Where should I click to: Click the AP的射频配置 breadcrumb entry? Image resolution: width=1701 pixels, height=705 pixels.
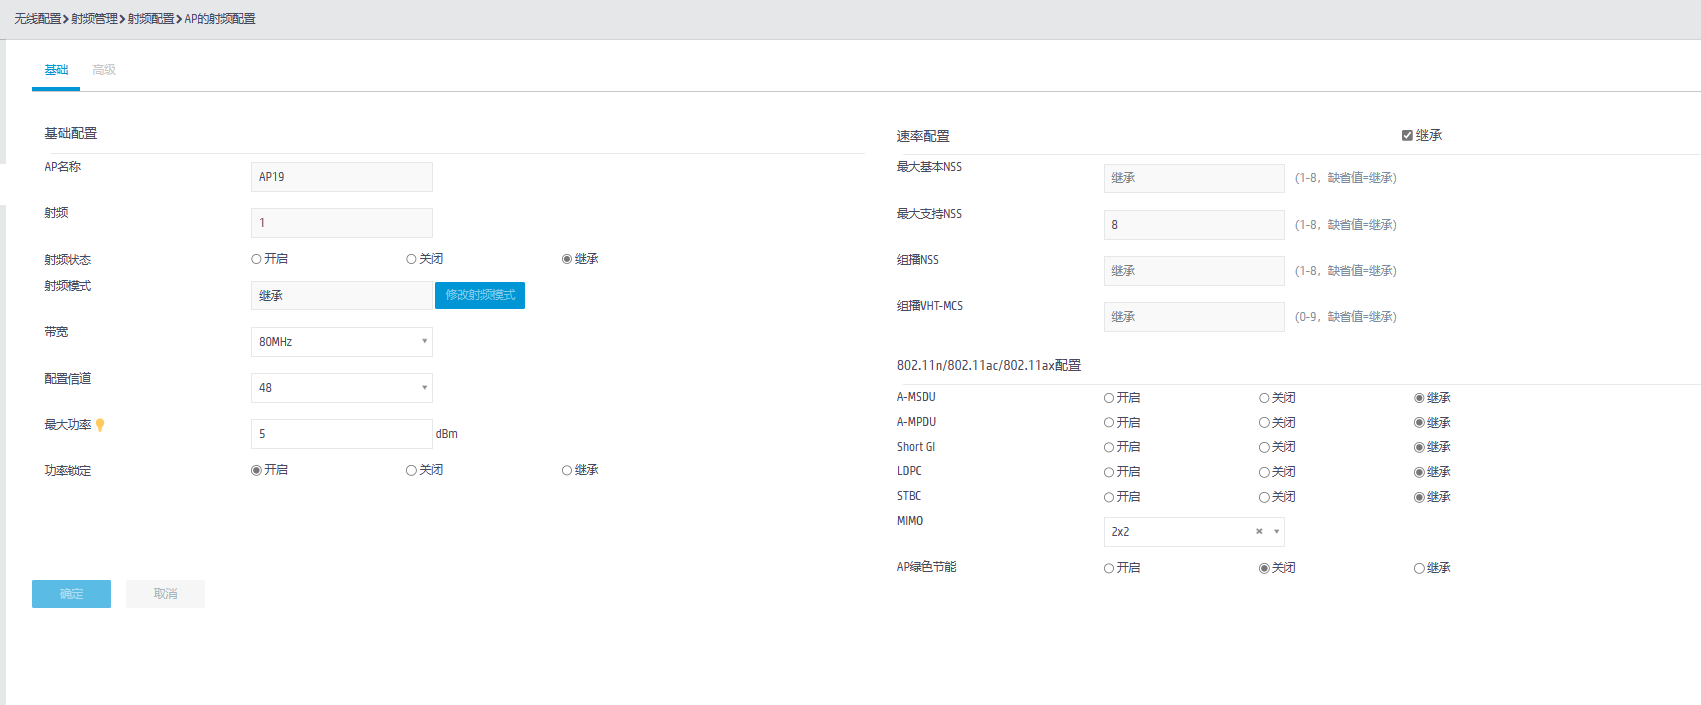coord(220,19)
